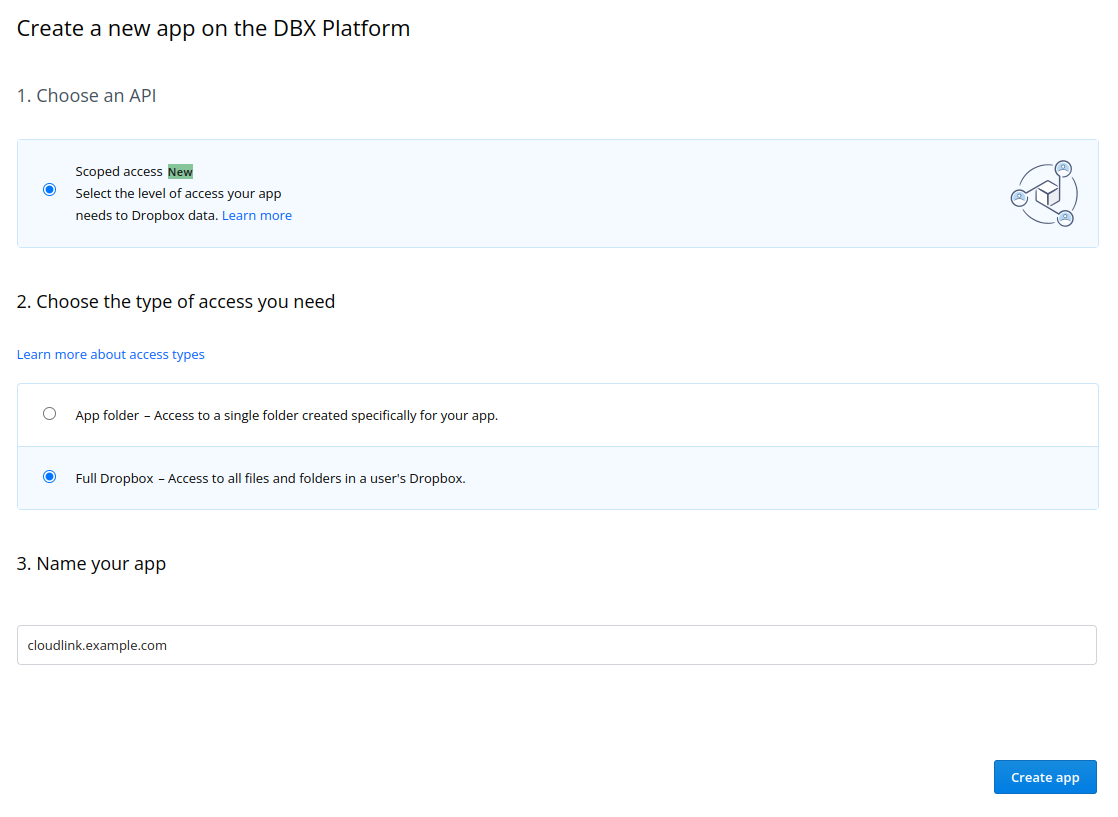1118x817 pixels.
Task: Click the green New badge
Action: 180,172
